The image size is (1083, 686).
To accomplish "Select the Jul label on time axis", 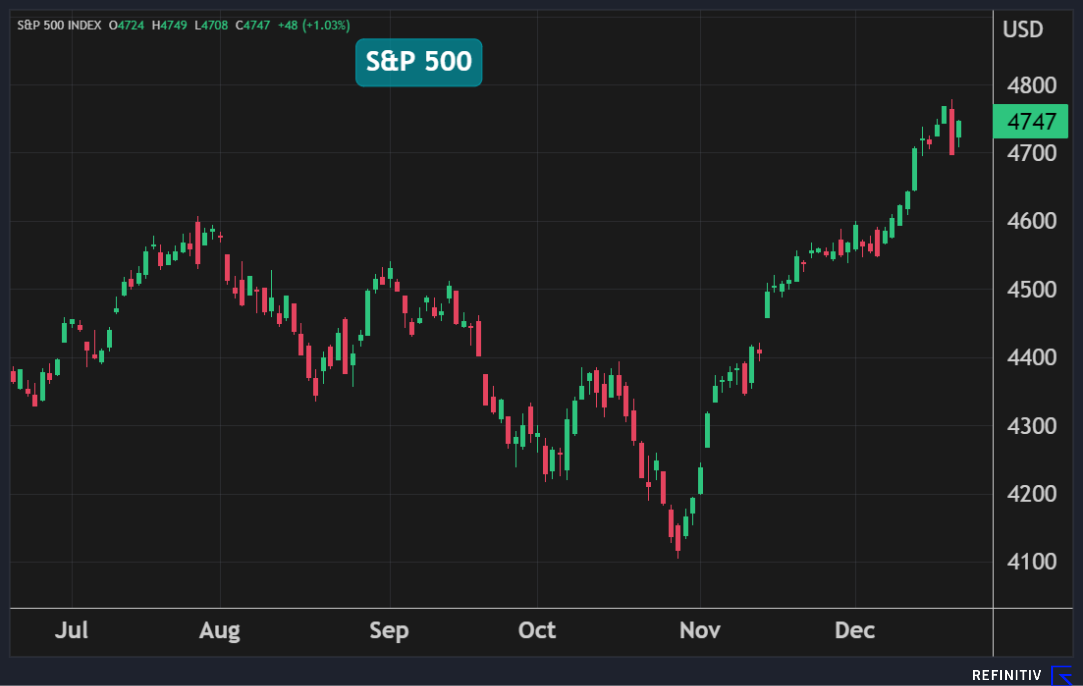I will click(x=72, y=630).
